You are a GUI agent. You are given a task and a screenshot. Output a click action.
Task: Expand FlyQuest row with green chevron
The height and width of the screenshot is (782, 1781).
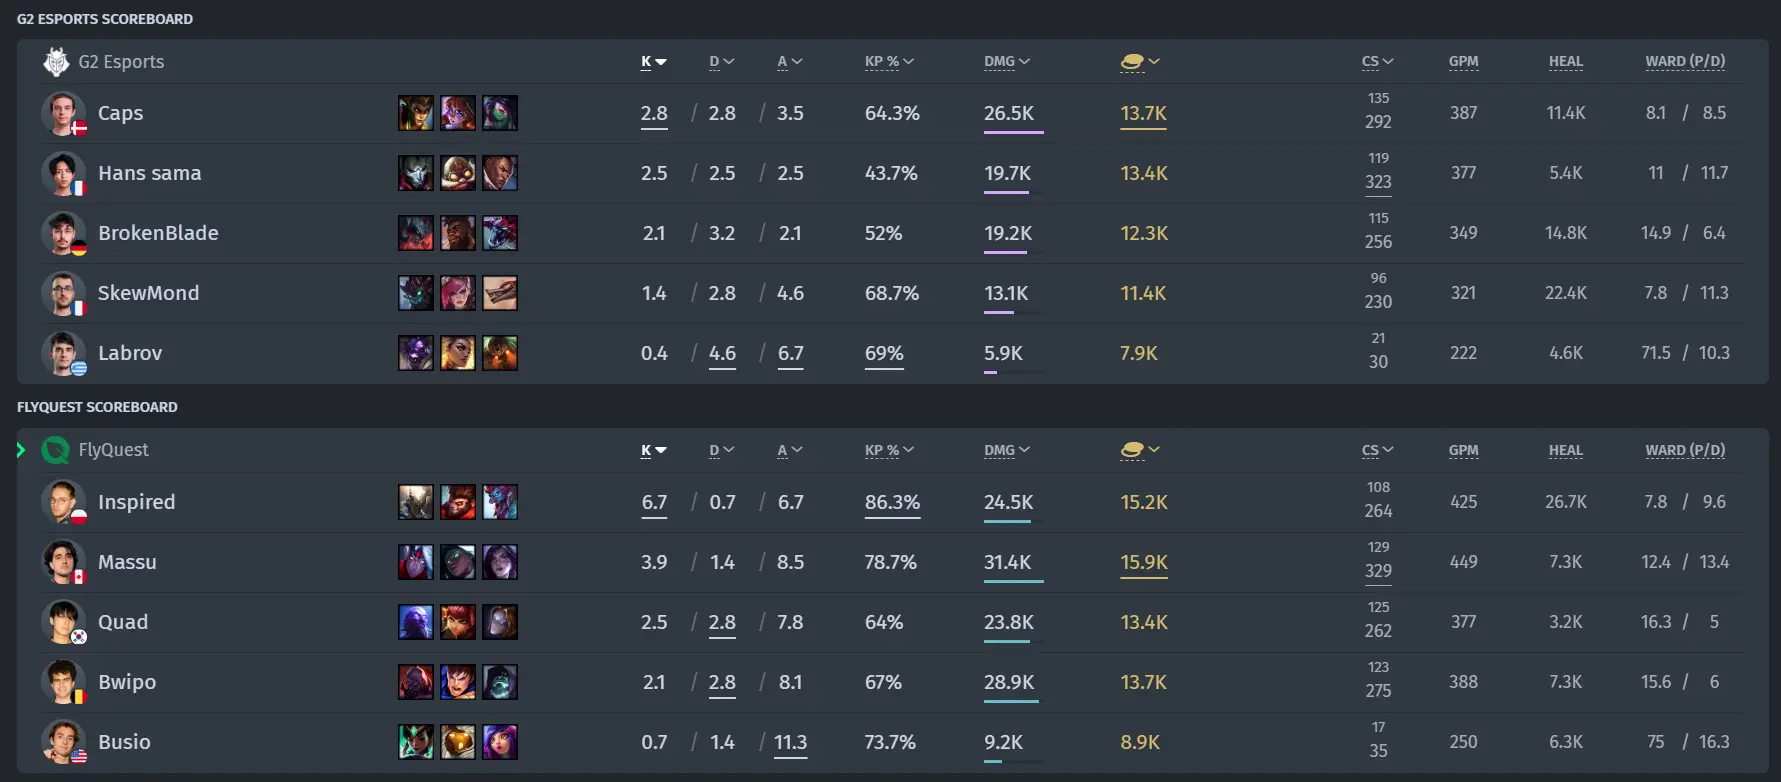[x=21, y=450]
